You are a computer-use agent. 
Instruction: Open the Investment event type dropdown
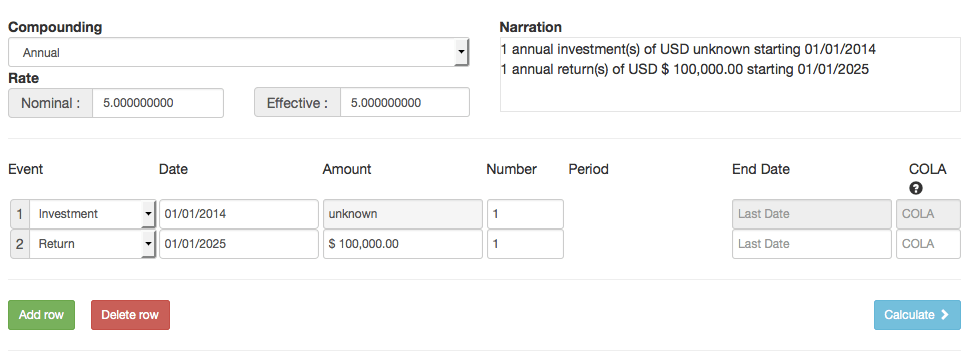92,214
